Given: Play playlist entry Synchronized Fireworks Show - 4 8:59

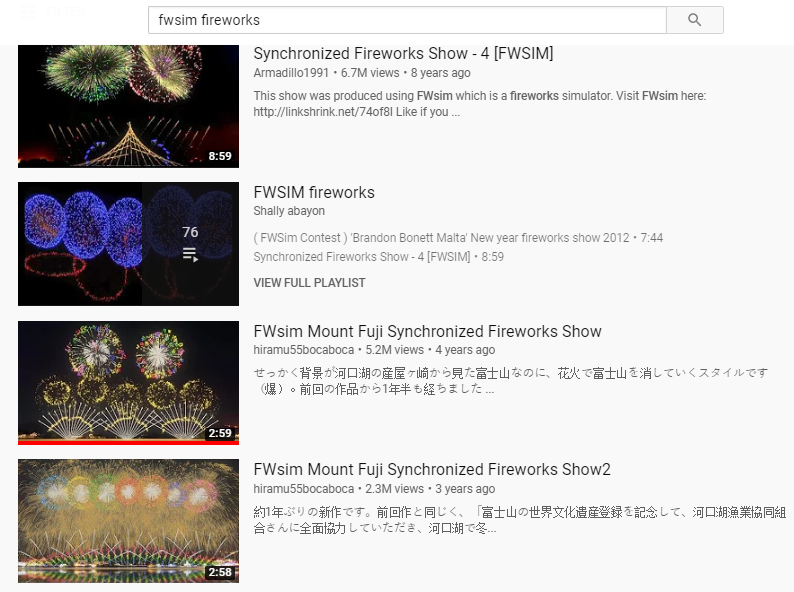Looking at the screenshot, I should pyautogui.click(x=378, y=257).
